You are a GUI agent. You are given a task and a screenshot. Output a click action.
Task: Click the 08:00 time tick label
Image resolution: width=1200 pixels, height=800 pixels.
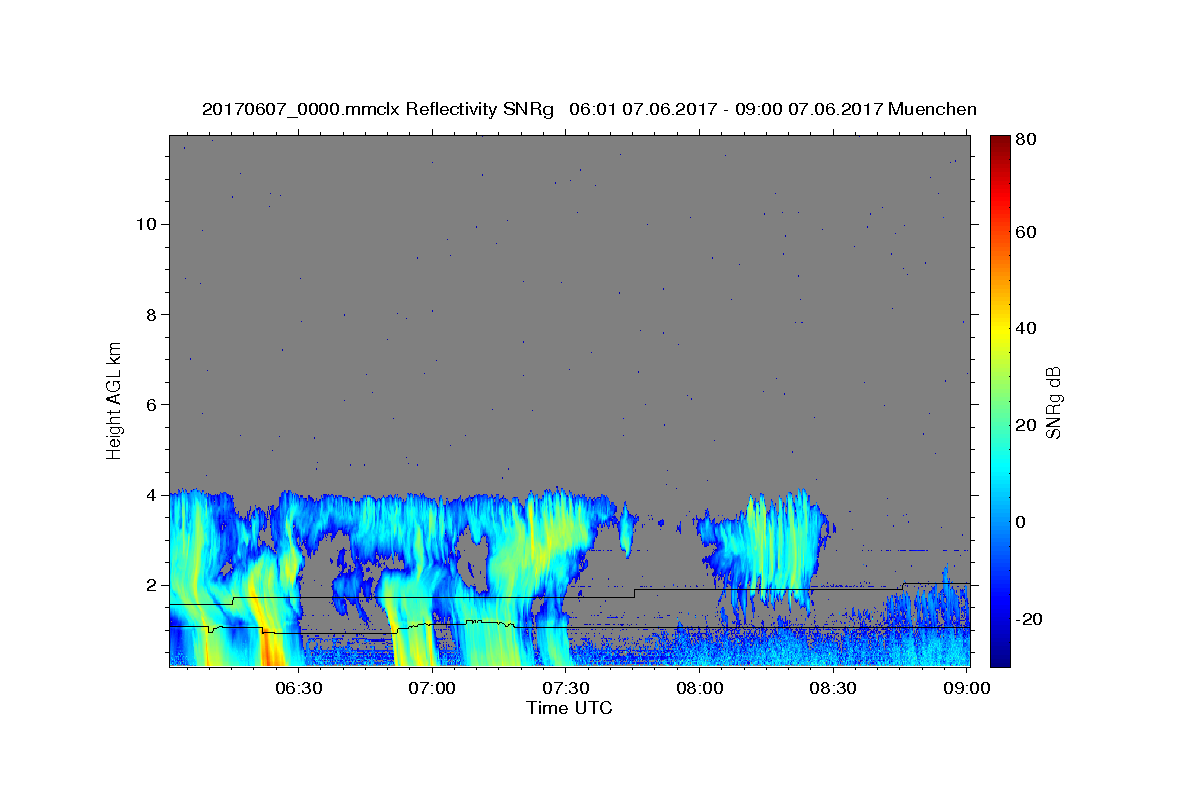(x=700, y=688)
